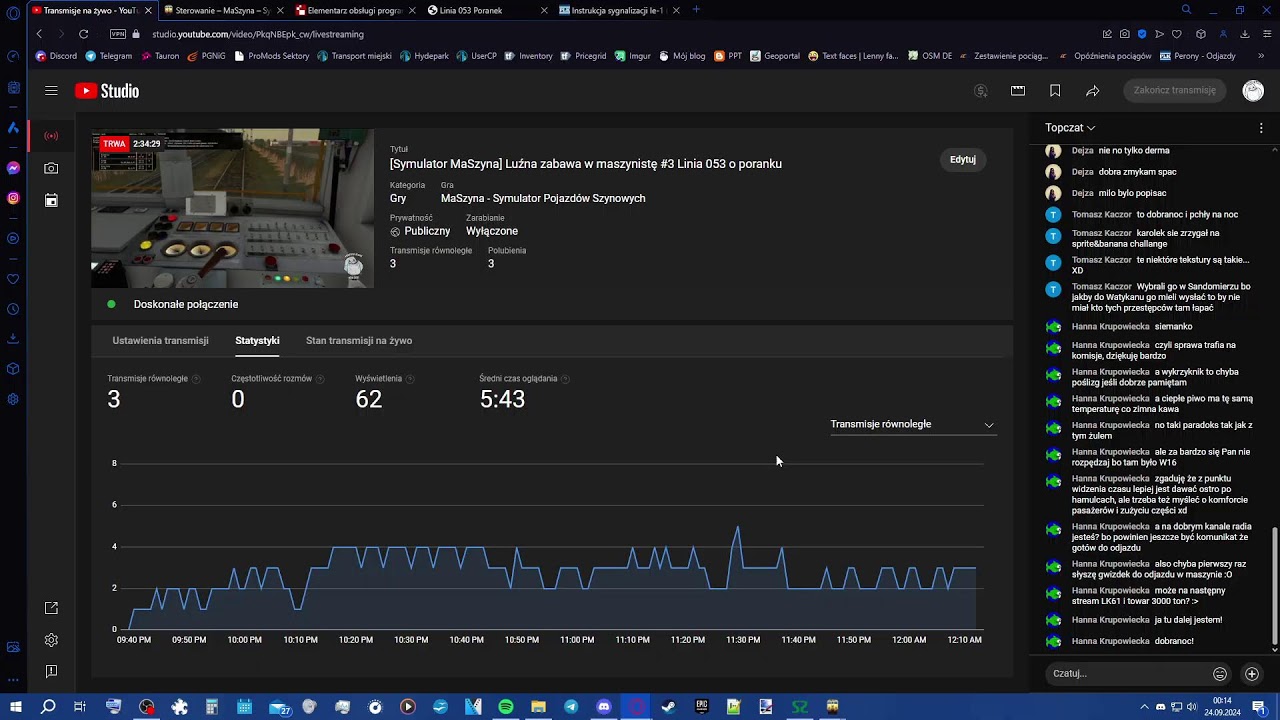Click the Opera snapshot camera icon
The image size is (1280, 720).
pos(1125,34)
